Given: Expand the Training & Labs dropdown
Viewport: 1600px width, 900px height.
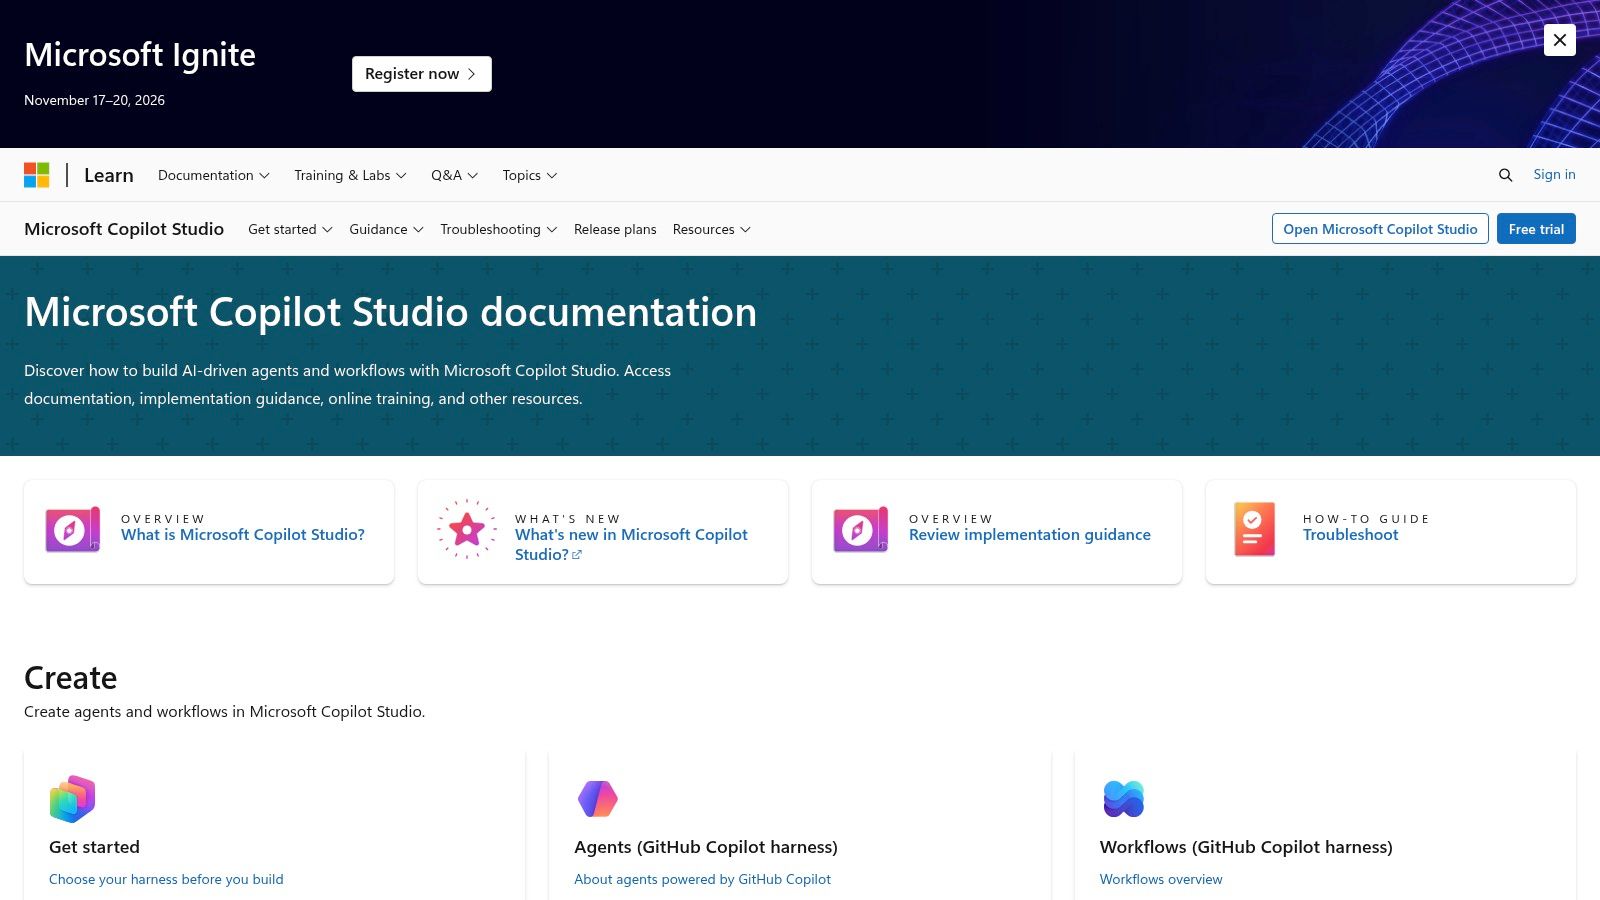Looking at the screenshot, I should [x=350, y=175].
